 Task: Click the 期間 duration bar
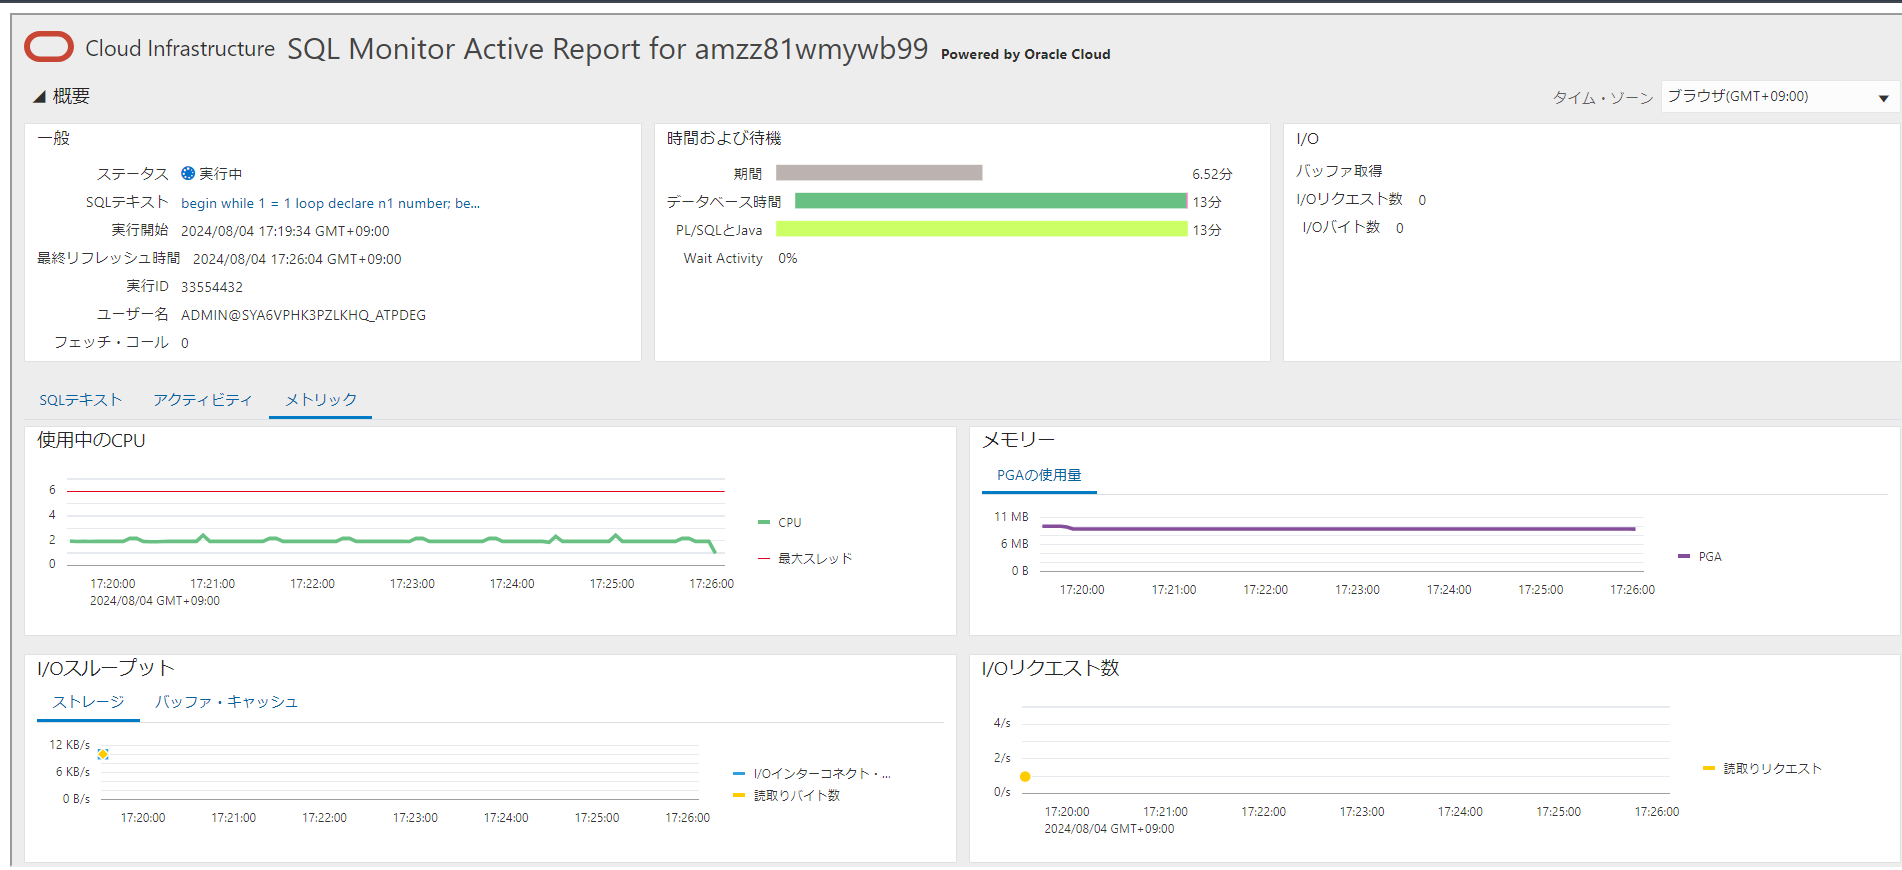(x=879, y=173)
